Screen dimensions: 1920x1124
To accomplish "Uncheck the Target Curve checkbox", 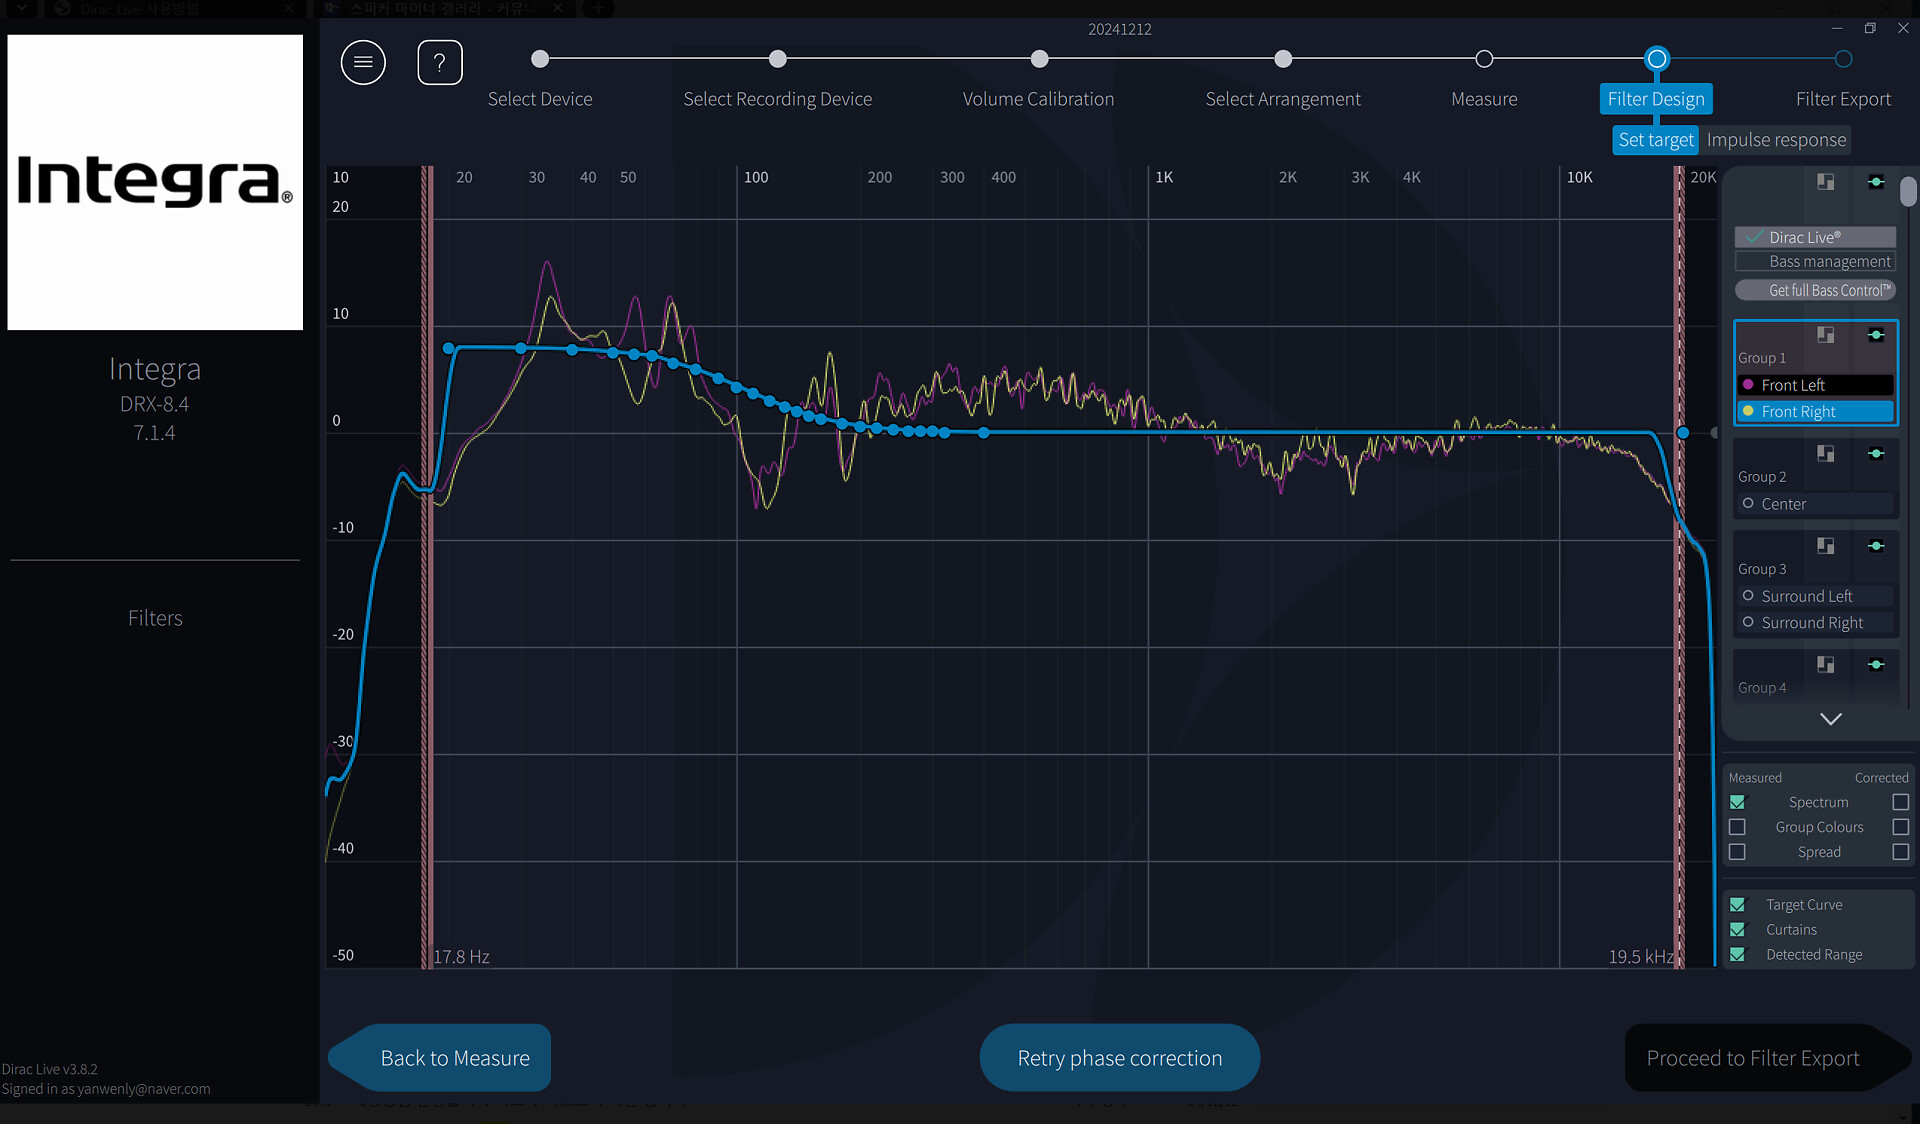I will tap(1737, 905).
